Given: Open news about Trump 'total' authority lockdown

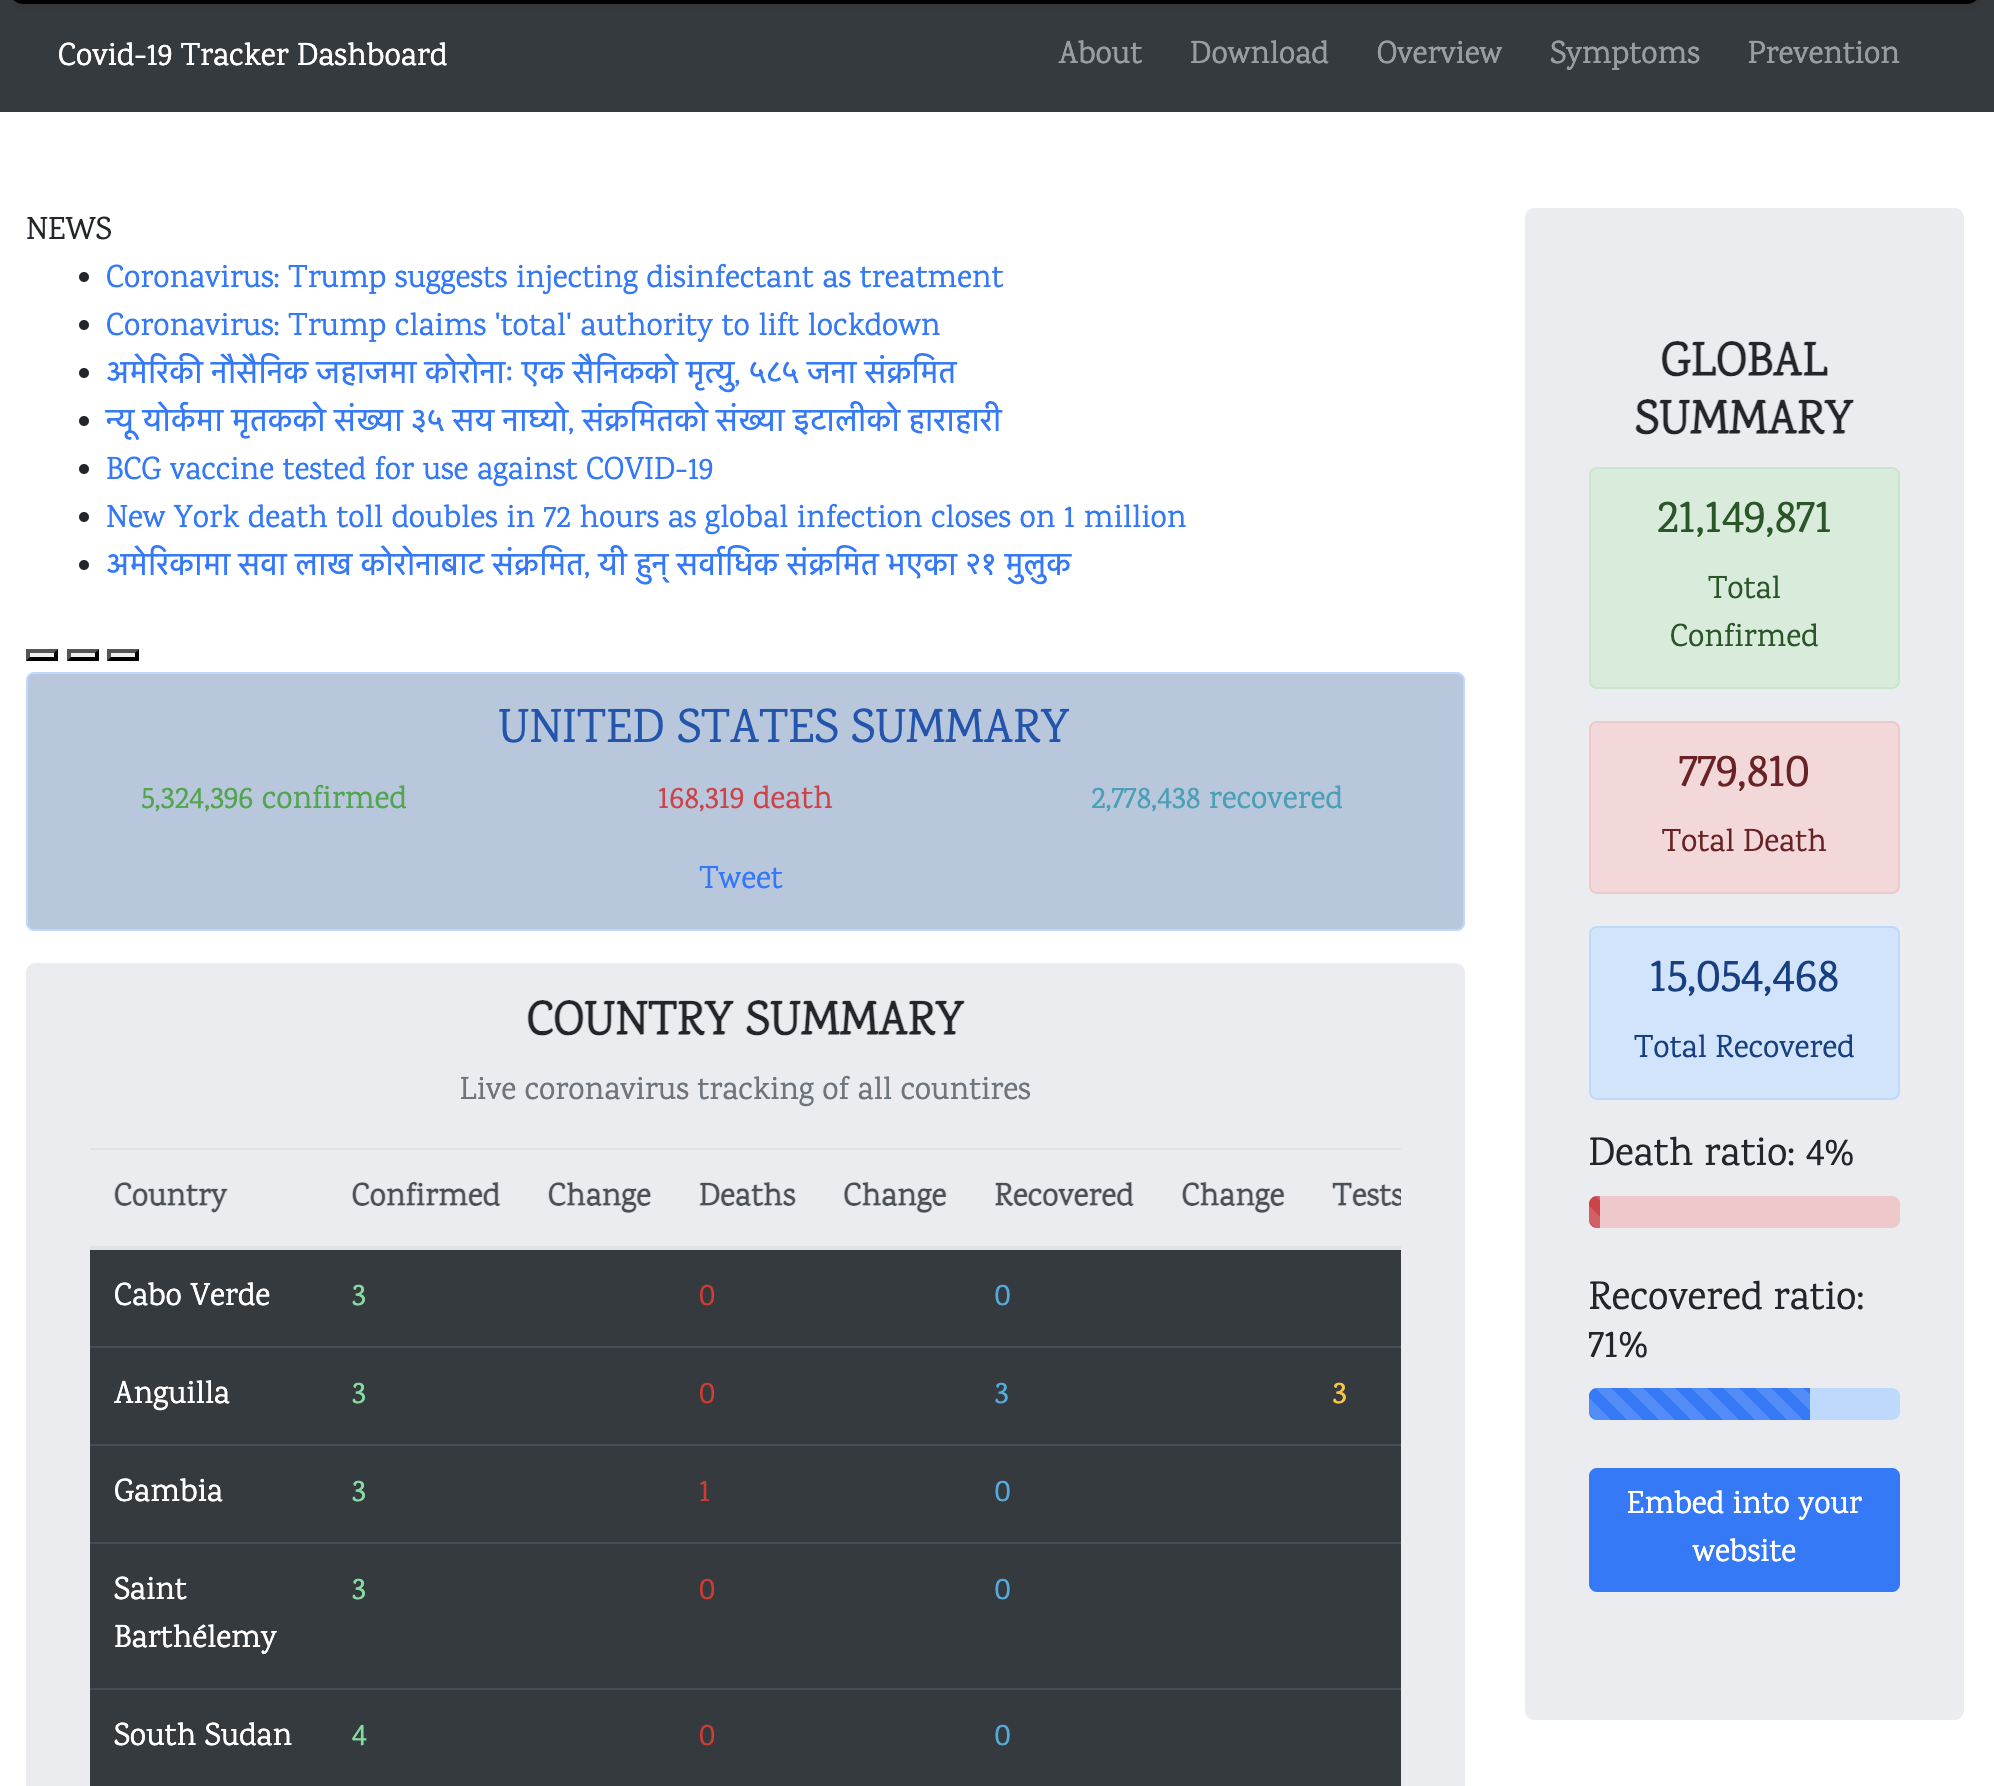Looking at the screenshot, I should pos(523,325).
